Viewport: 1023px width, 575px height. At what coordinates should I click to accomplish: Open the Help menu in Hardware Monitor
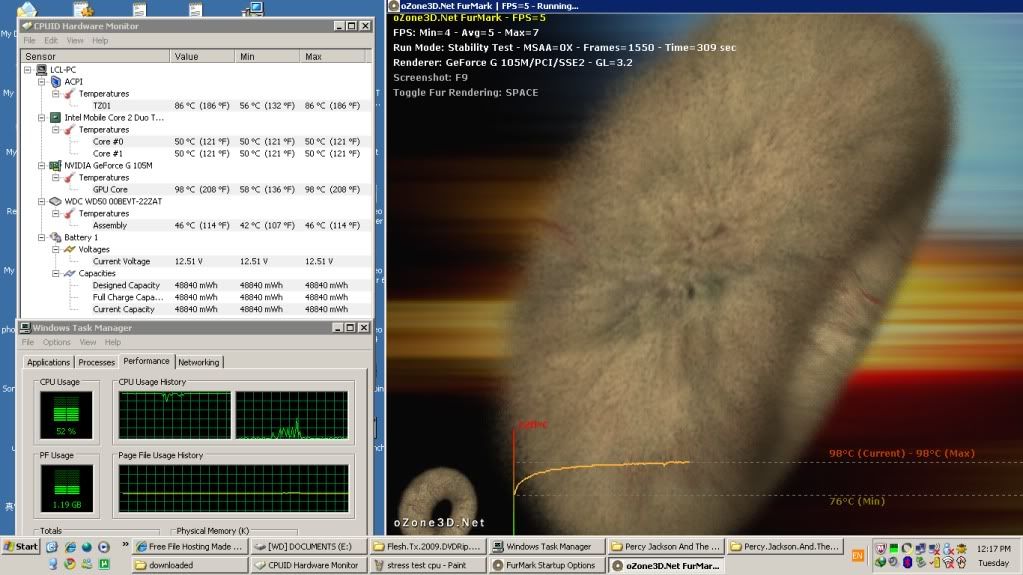[100, 40]
